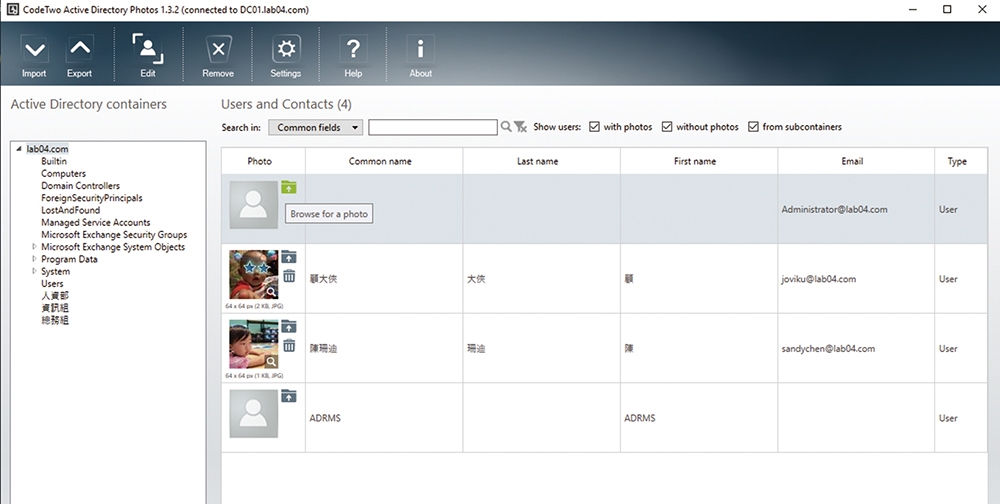
Task: Open the 'Common fields' search dropdown
Action: (316, 127)
